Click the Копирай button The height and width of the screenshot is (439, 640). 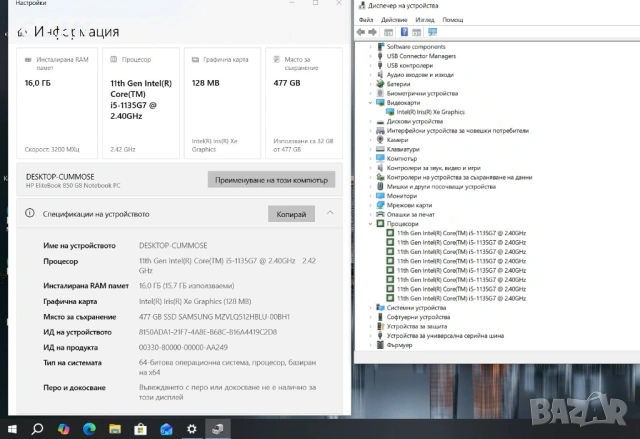[x=291, y=214]
